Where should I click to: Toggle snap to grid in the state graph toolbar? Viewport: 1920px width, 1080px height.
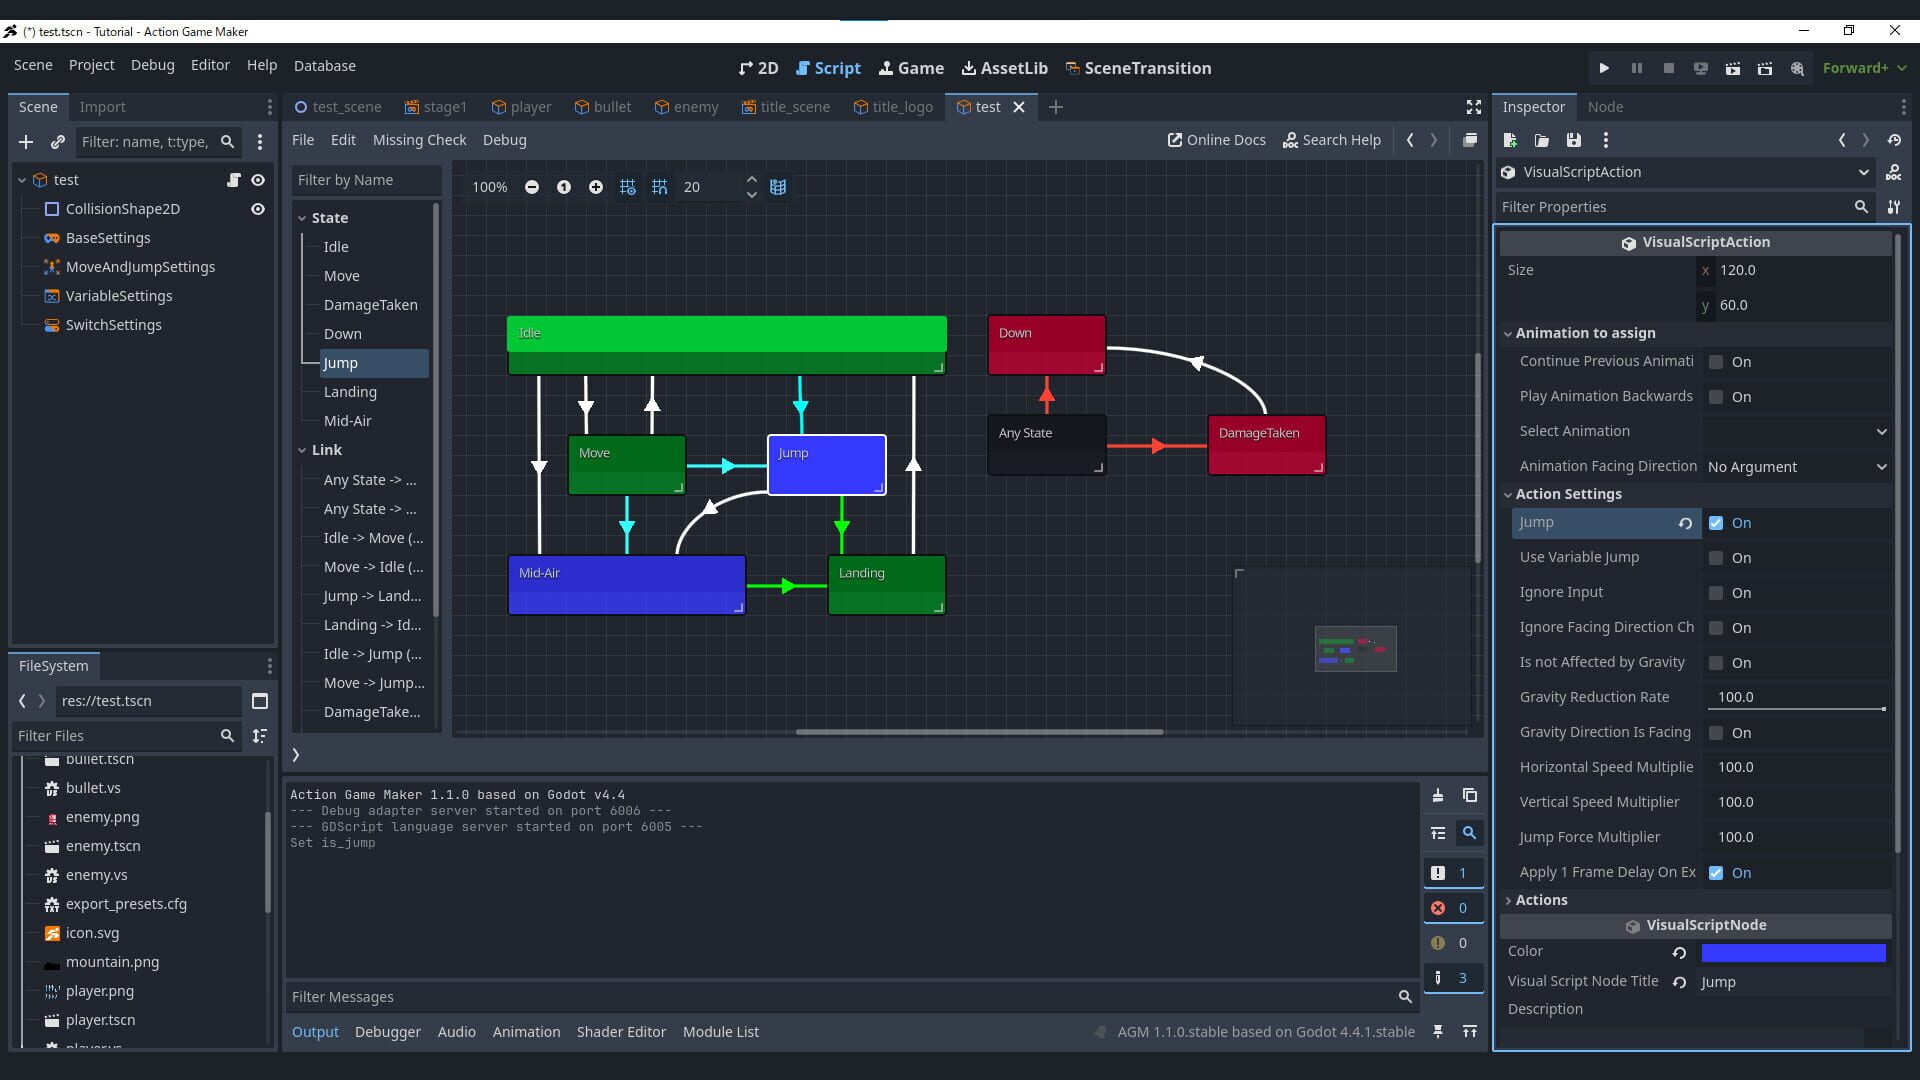pyautogui.click(x=659, y=187)
